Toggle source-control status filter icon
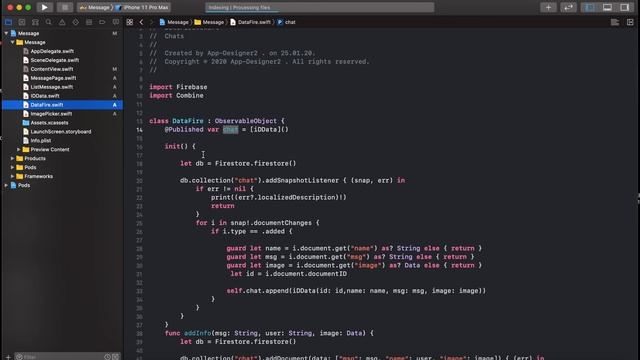640x360 pixels. [x=116, y=357]
